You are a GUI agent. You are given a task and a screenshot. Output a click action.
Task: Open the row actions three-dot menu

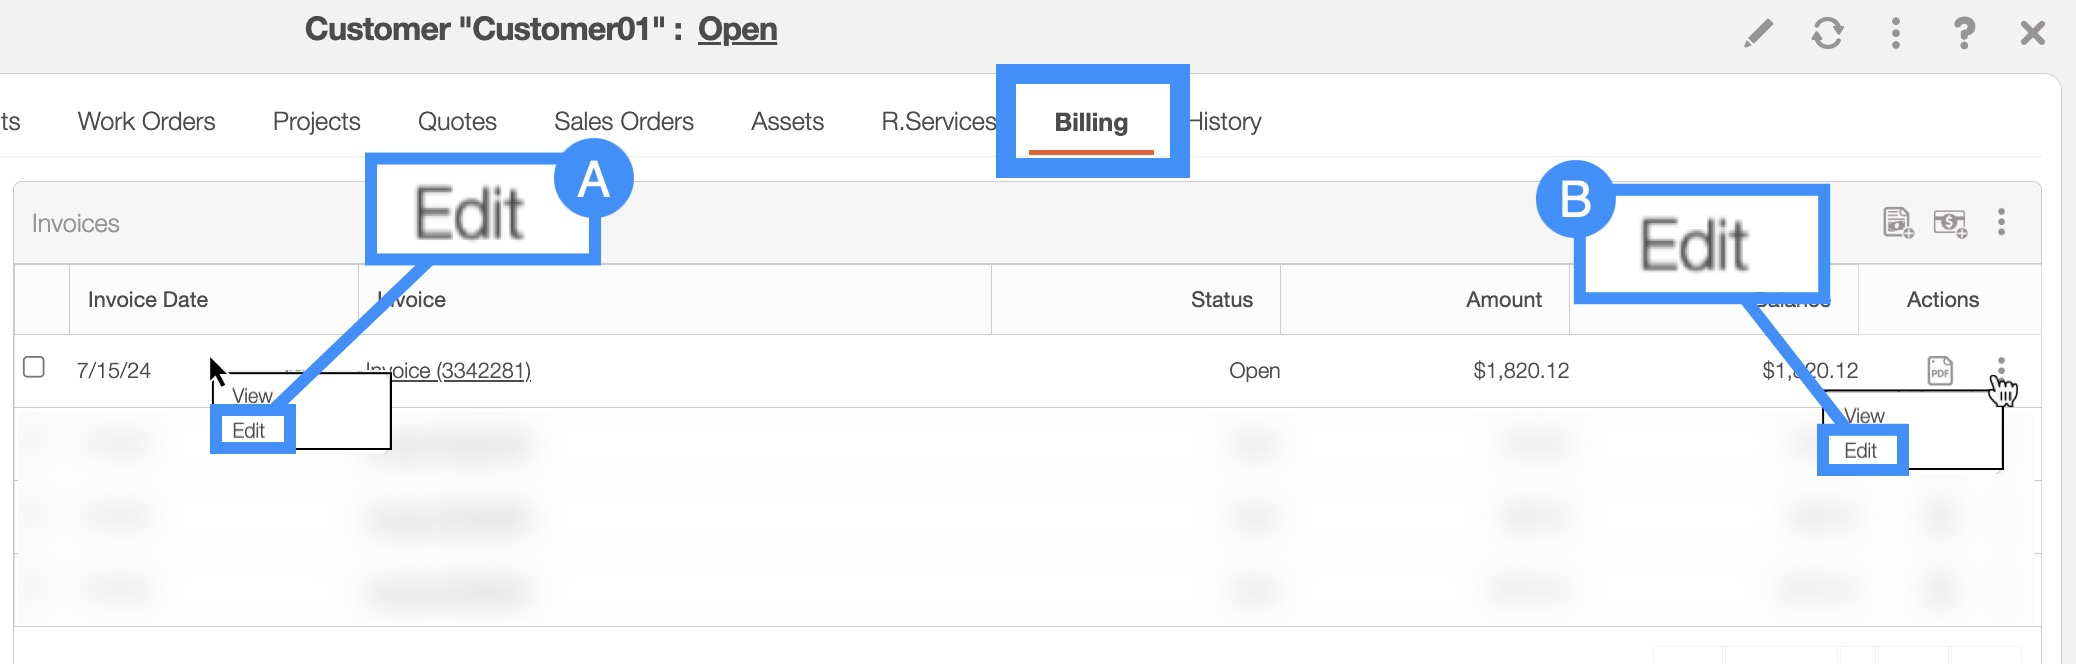point(2001,366)
